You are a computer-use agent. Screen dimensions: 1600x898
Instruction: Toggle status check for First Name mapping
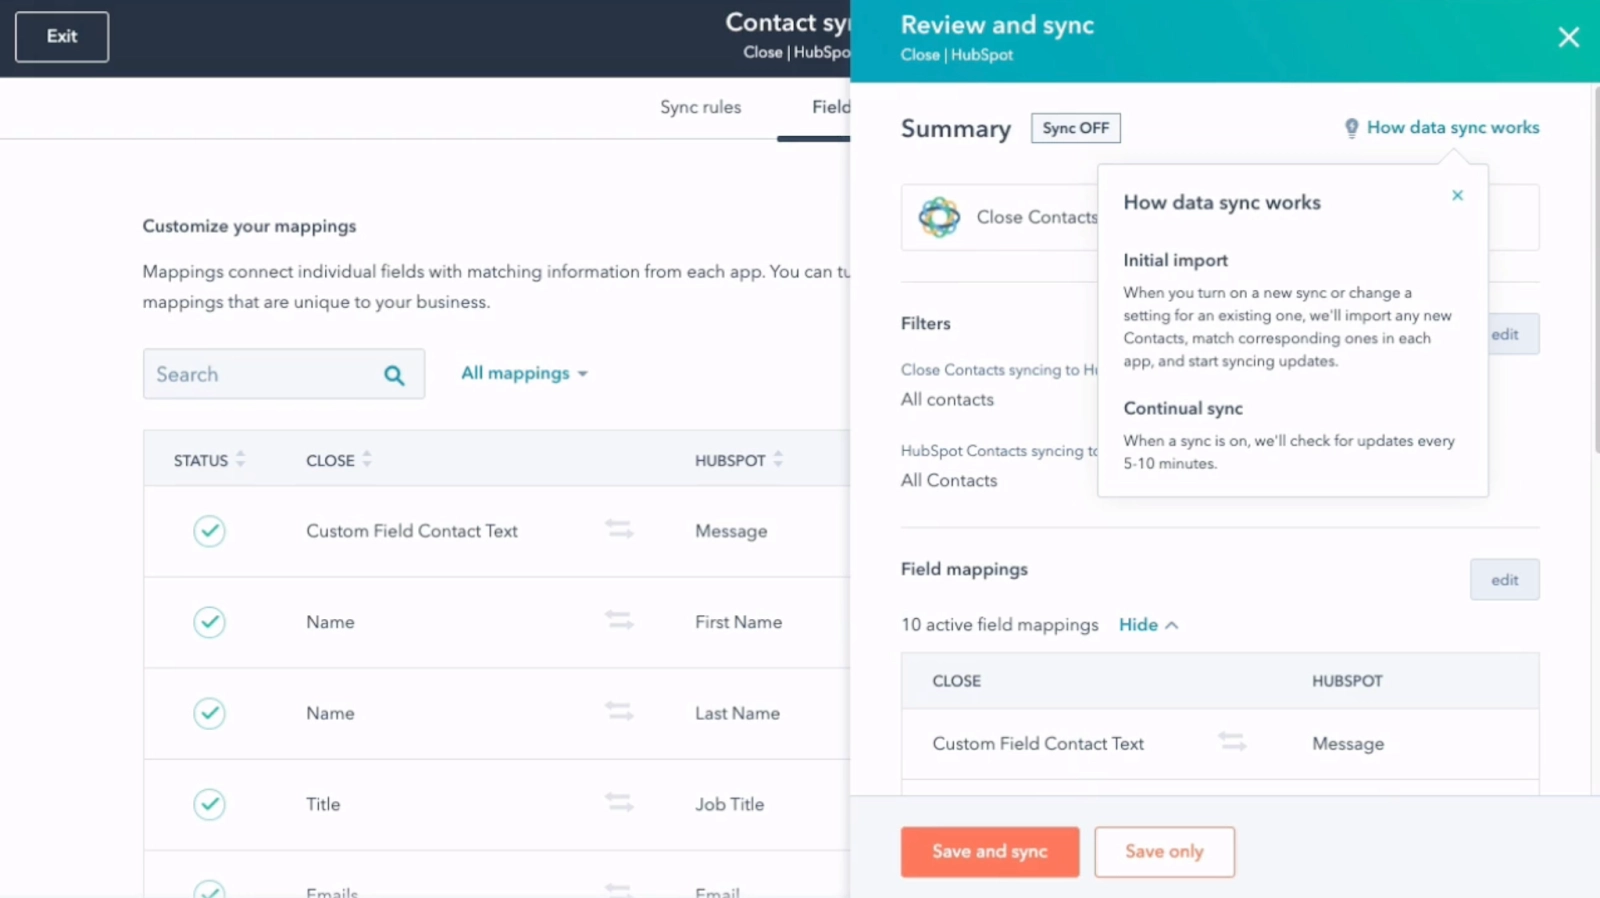point(209,622)
